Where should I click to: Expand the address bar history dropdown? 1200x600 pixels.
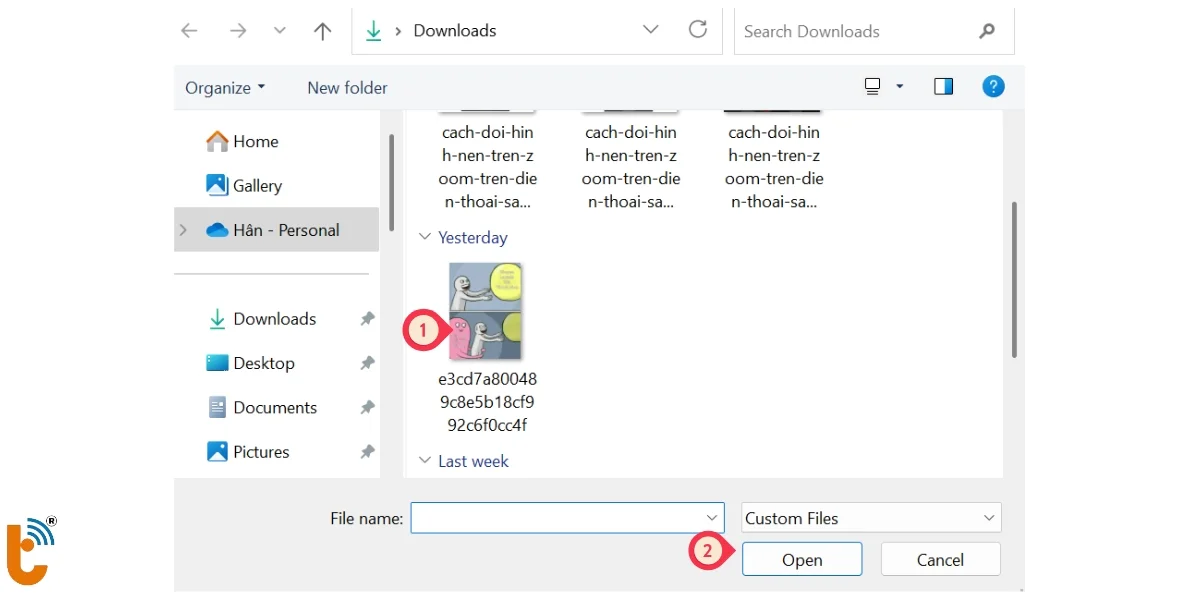[651, 30]
